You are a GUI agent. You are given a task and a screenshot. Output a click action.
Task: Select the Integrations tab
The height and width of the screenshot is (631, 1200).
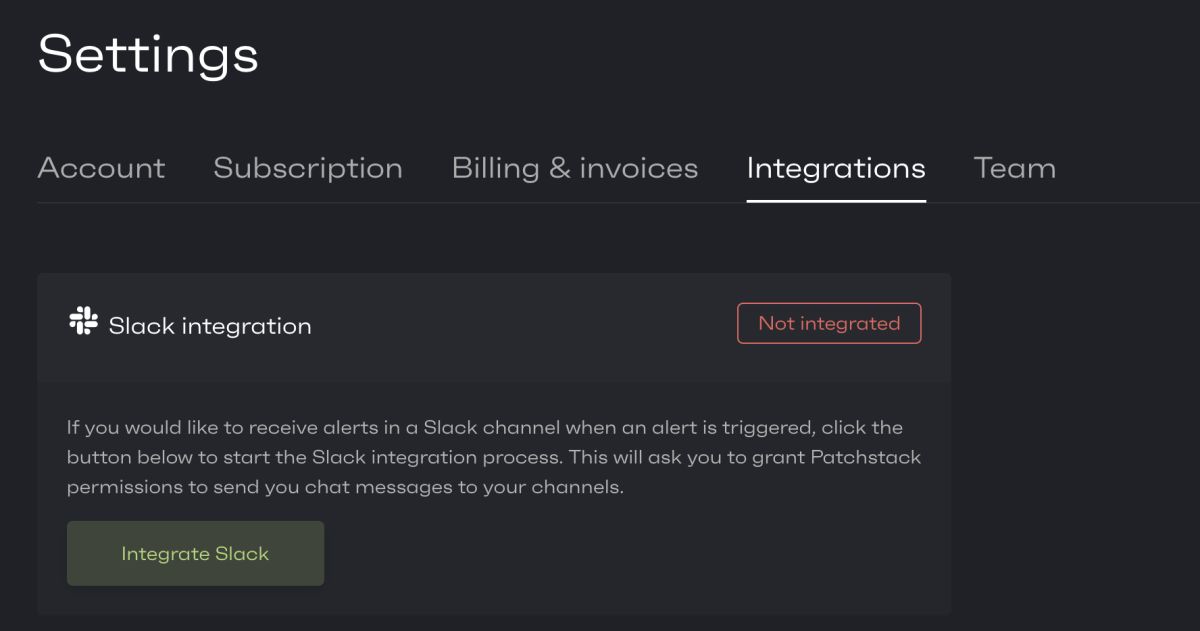coord(836,168)
